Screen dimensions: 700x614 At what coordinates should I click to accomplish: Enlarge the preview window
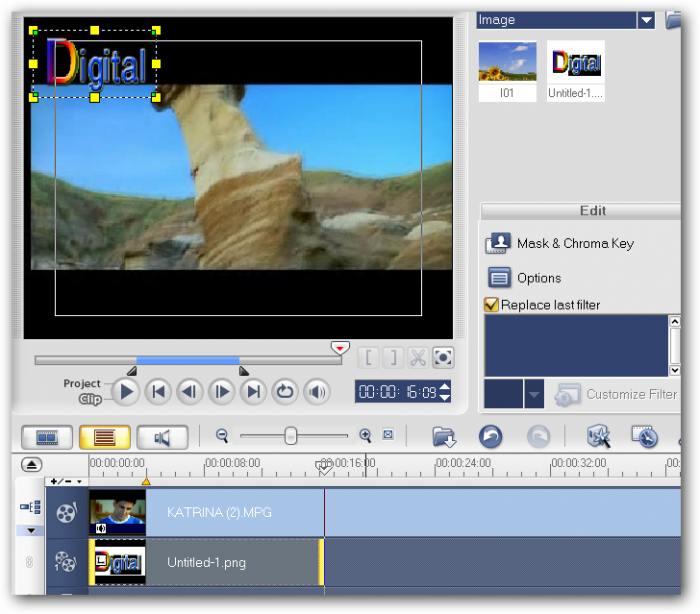443,358
